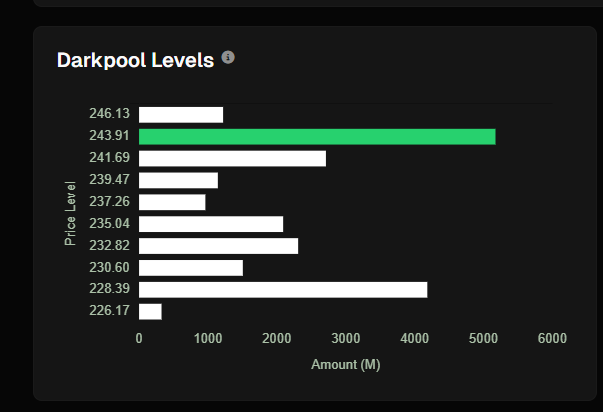
Task: Click the 243.91 axis label
Action: tap(110, 135)
